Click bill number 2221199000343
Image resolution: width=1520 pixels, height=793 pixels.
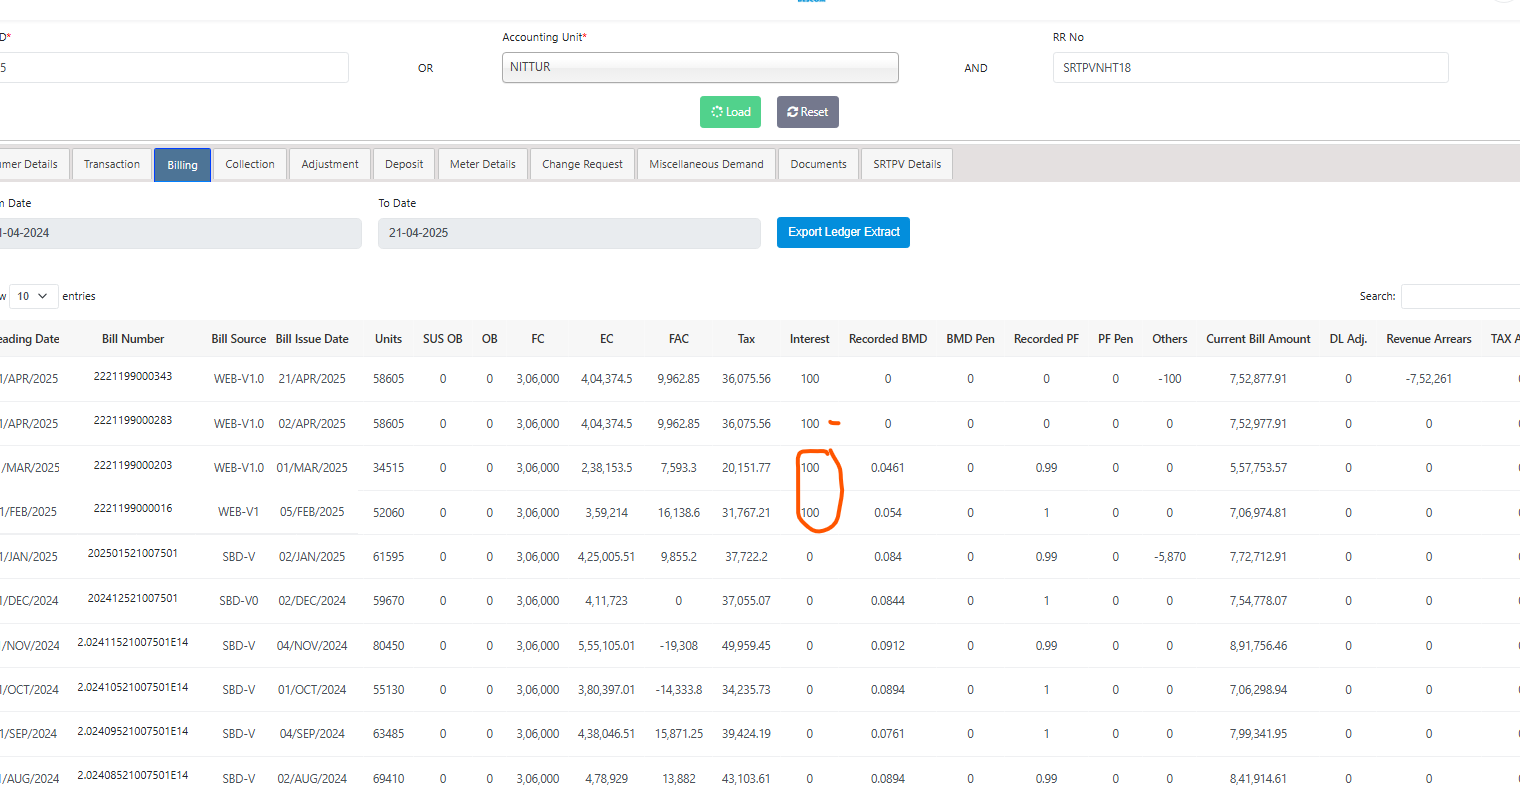coord(133,376)
